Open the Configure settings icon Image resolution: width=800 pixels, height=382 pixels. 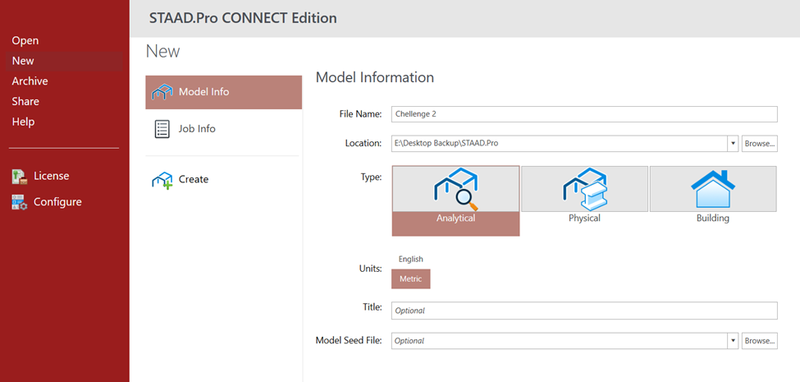click(x=19, y=202)
